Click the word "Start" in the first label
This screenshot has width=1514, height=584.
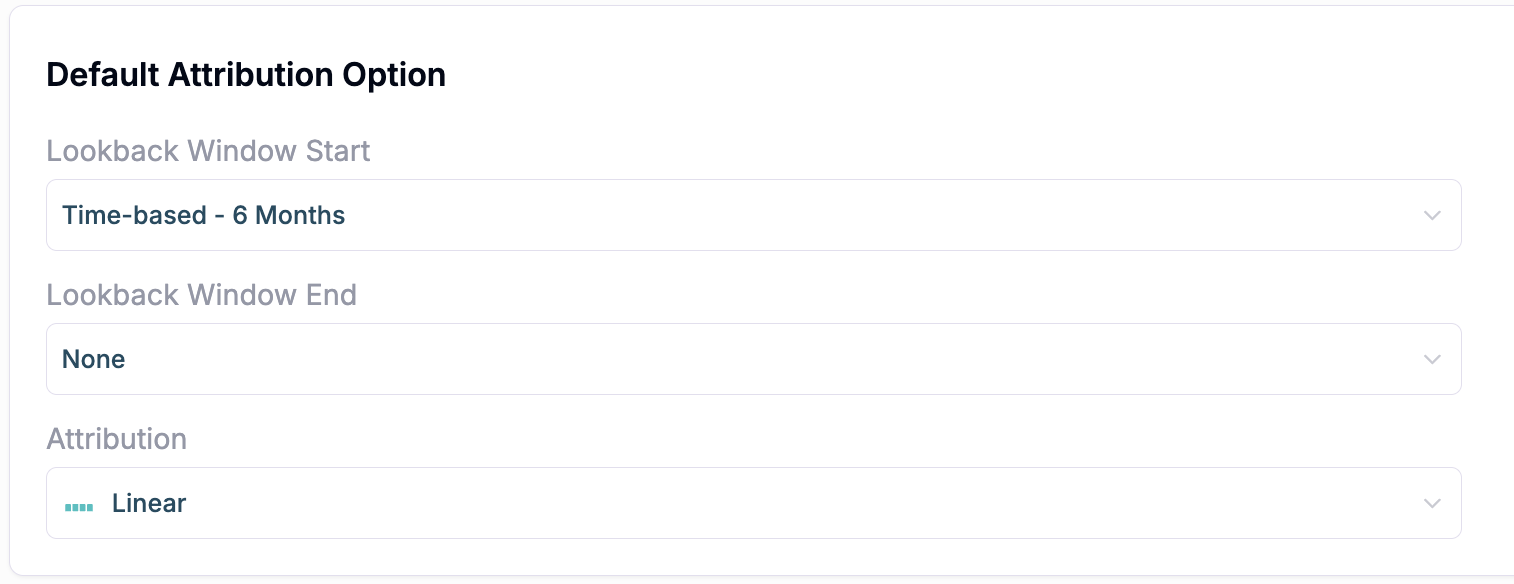pyautogui.click(x=337, y=151)
